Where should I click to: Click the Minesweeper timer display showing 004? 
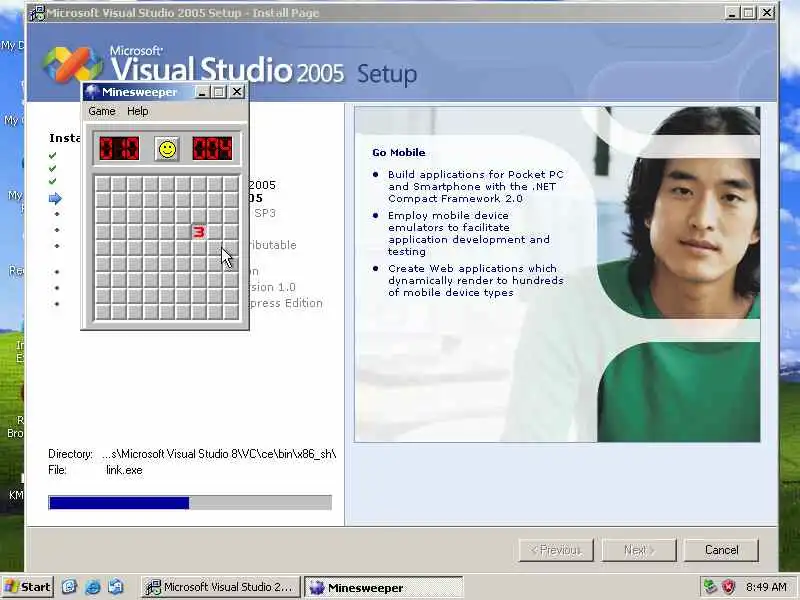click(212, 148)
